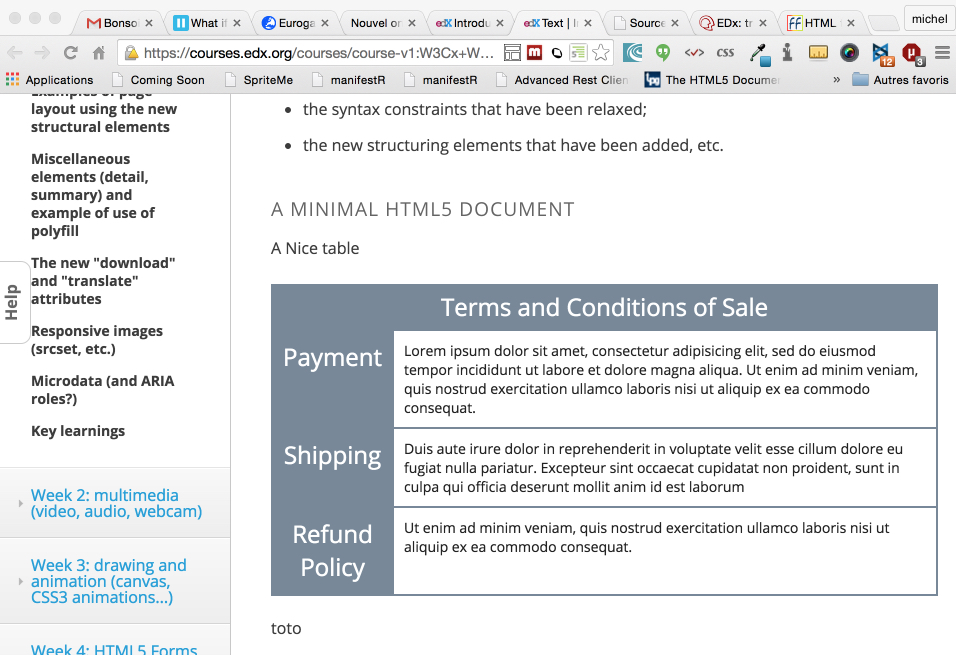
Task: Click the red 'm' extension icon
Action: pyautogui.click(x=535, y=53)
